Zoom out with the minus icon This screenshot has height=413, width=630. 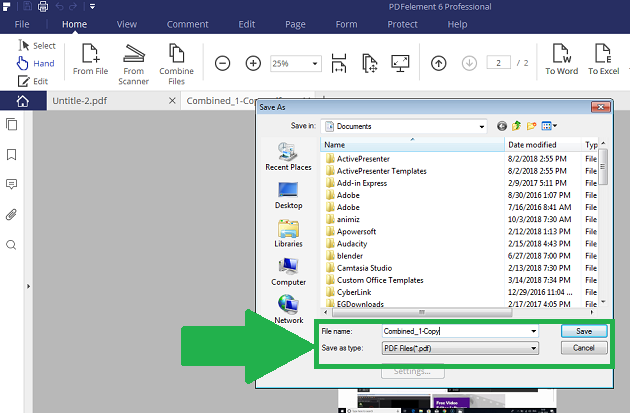(x=222, y=63)
